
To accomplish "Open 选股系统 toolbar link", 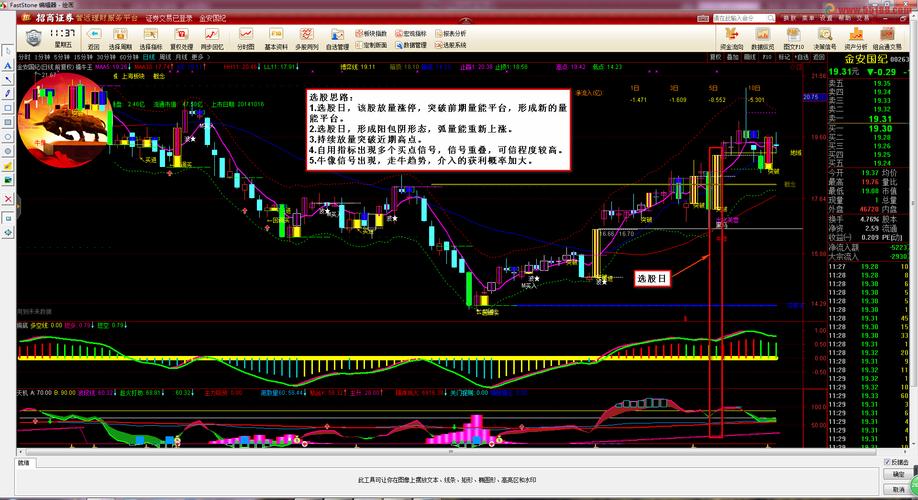I will [x=451, y=44].
